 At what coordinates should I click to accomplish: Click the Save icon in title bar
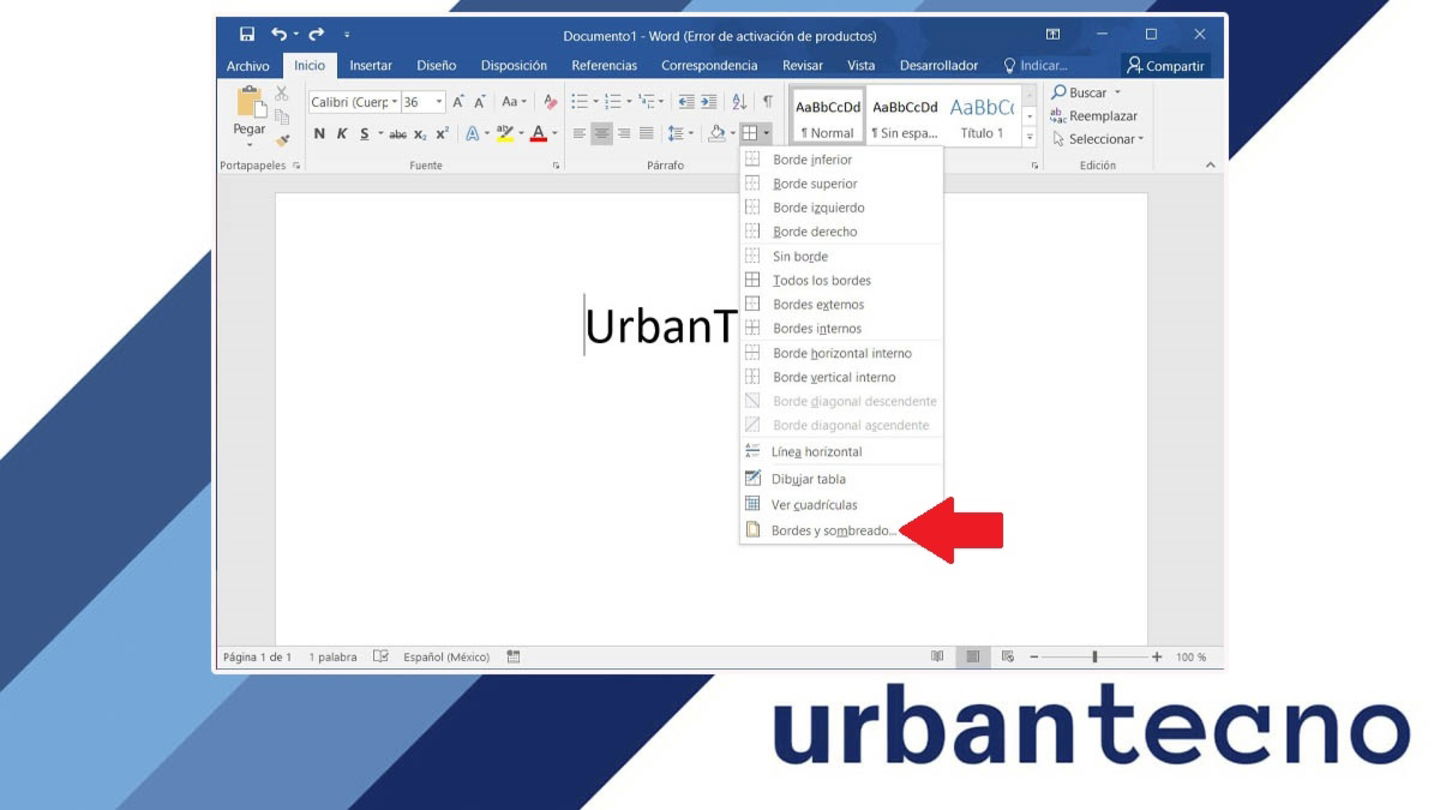247,35
